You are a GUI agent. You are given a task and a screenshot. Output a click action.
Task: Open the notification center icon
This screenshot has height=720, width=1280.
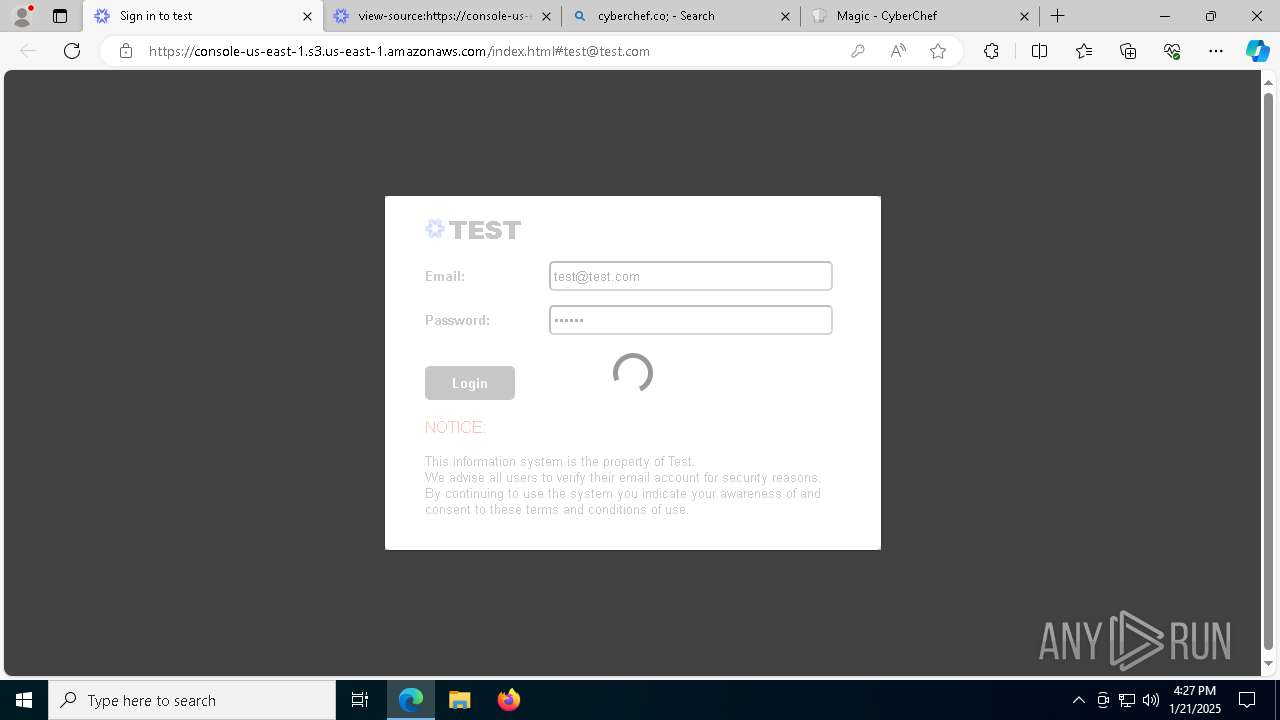[x=1247, y=700]
